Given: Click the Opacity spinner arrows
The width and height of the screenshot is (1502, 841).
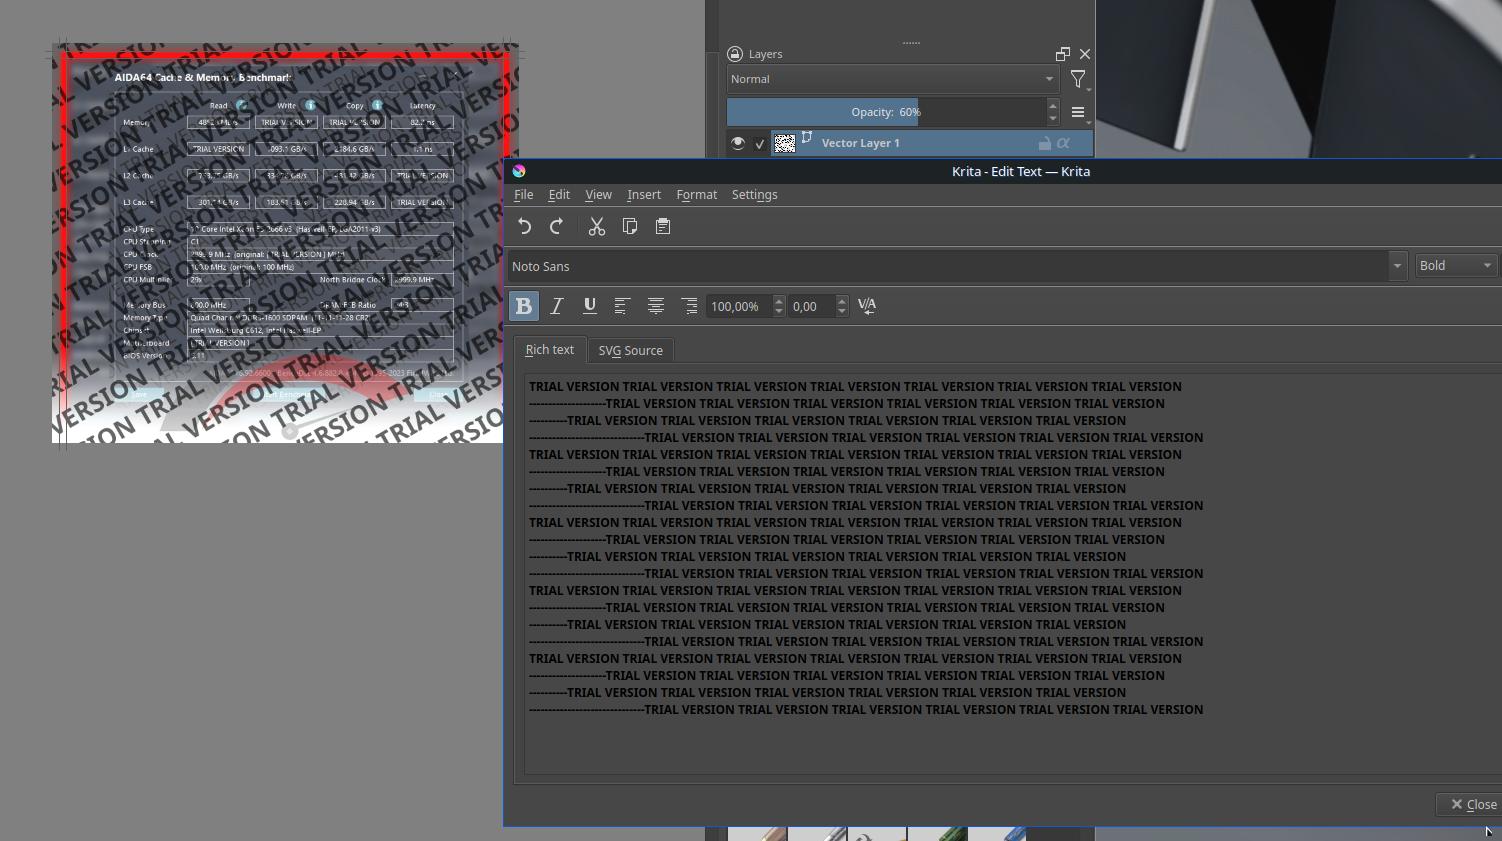Looking at the screenshot, I should pyautogui.click(x=1053, y=112).
